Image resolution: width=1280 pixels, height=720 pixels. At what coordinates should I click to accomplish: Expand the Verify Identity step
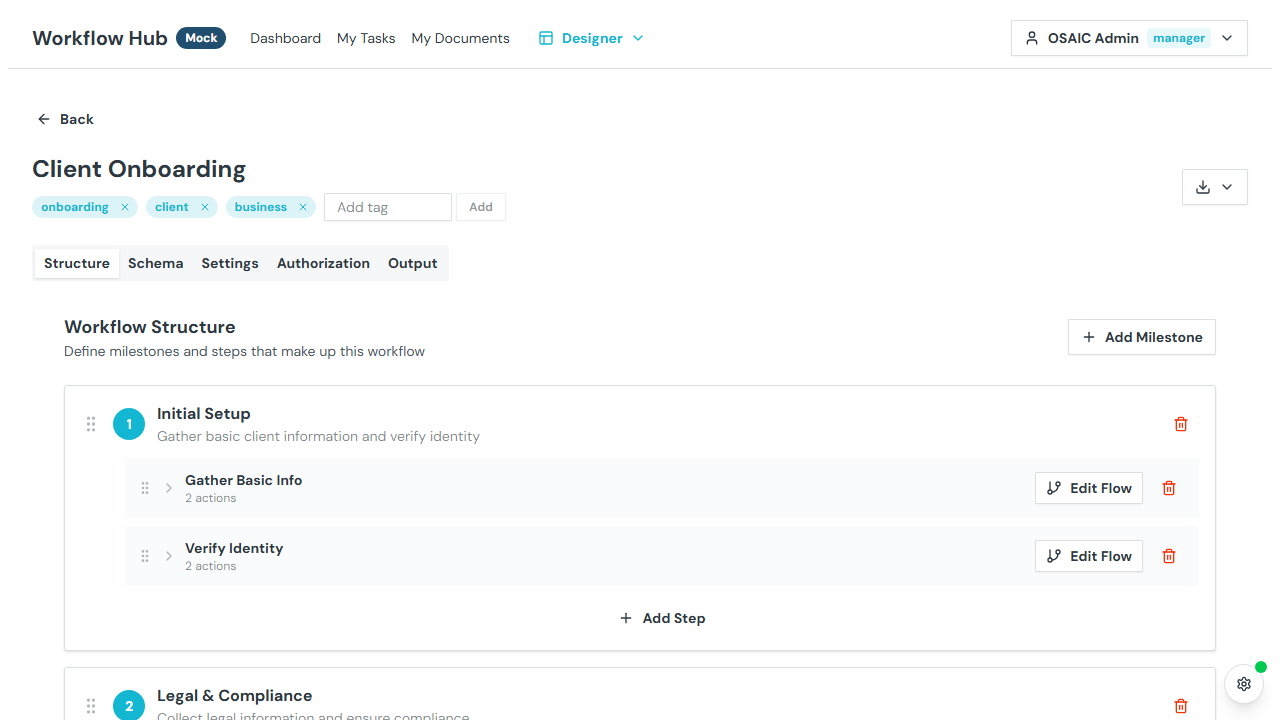(x=169, y=556)
